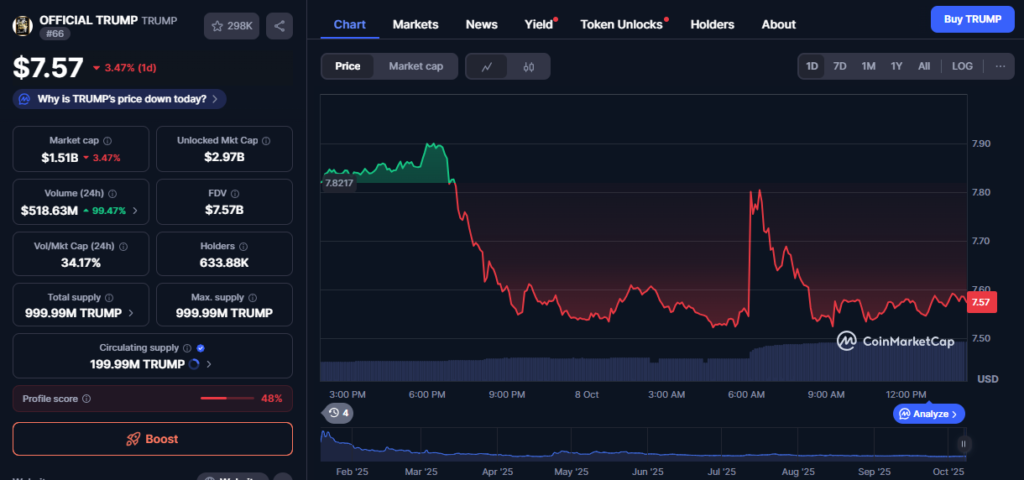Click the Market cap info icon
This screenshot has width=1024, height=480.
pos(108,141)
